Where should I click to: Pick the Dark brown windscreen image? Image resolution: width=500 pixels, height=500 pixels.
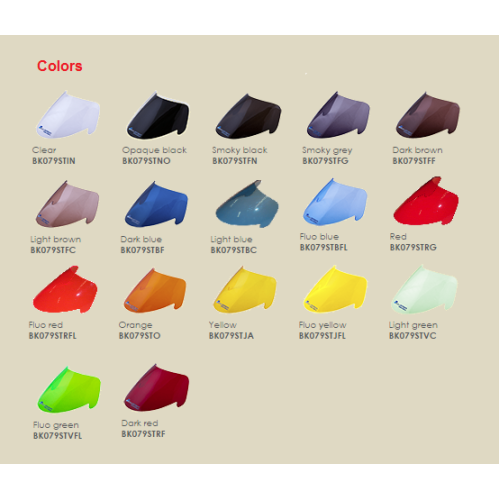[428, 115]
